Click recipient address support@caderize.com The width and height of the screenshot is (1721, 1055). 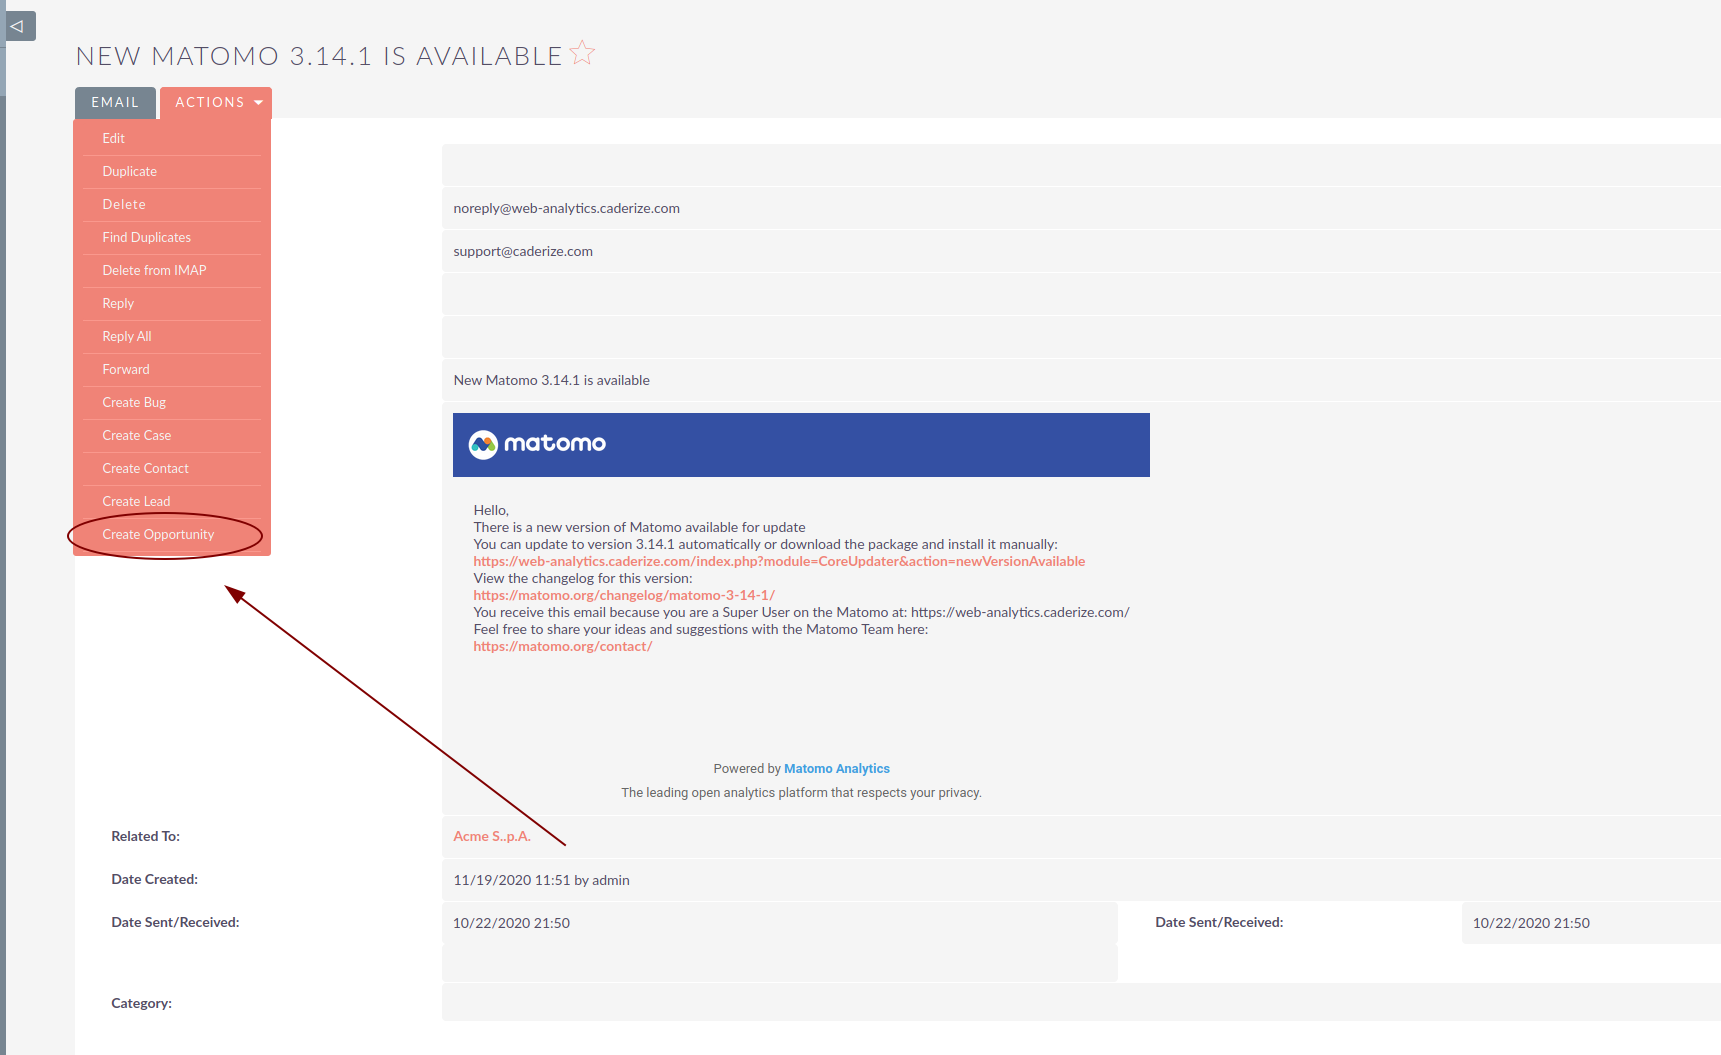523,252
